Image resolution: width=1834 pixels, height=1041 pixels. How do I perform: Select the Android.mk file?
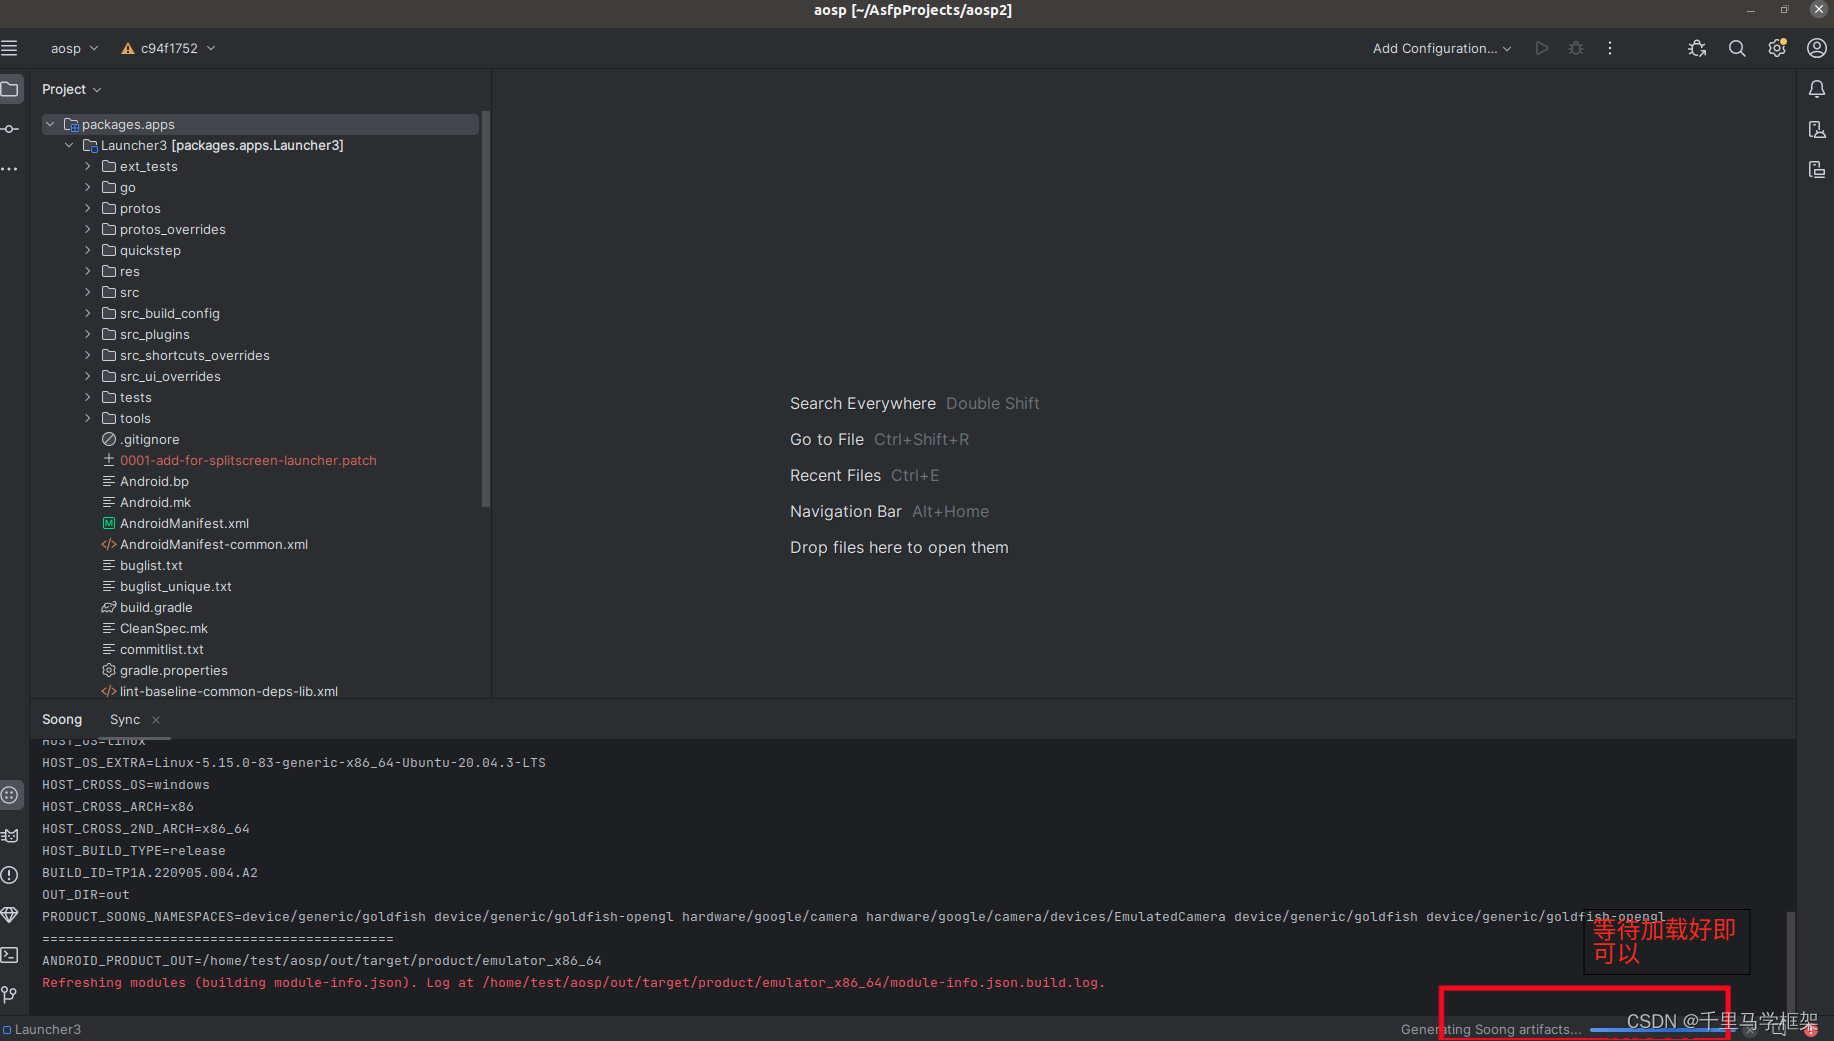pos(155,502)
